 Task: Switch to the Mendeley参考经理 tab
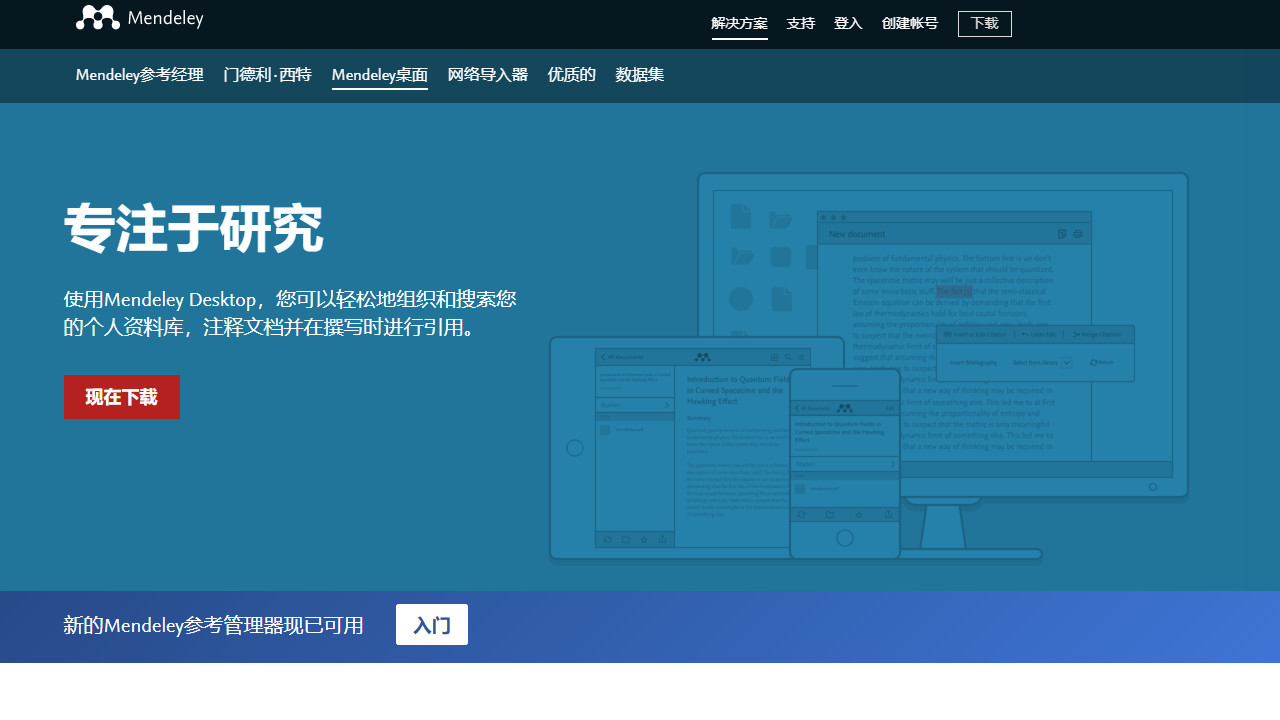coord(139,75)
